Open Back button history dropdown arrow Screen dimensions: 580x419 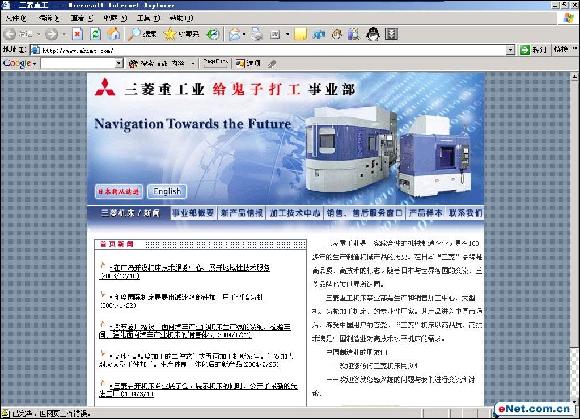tap(38, 34)
